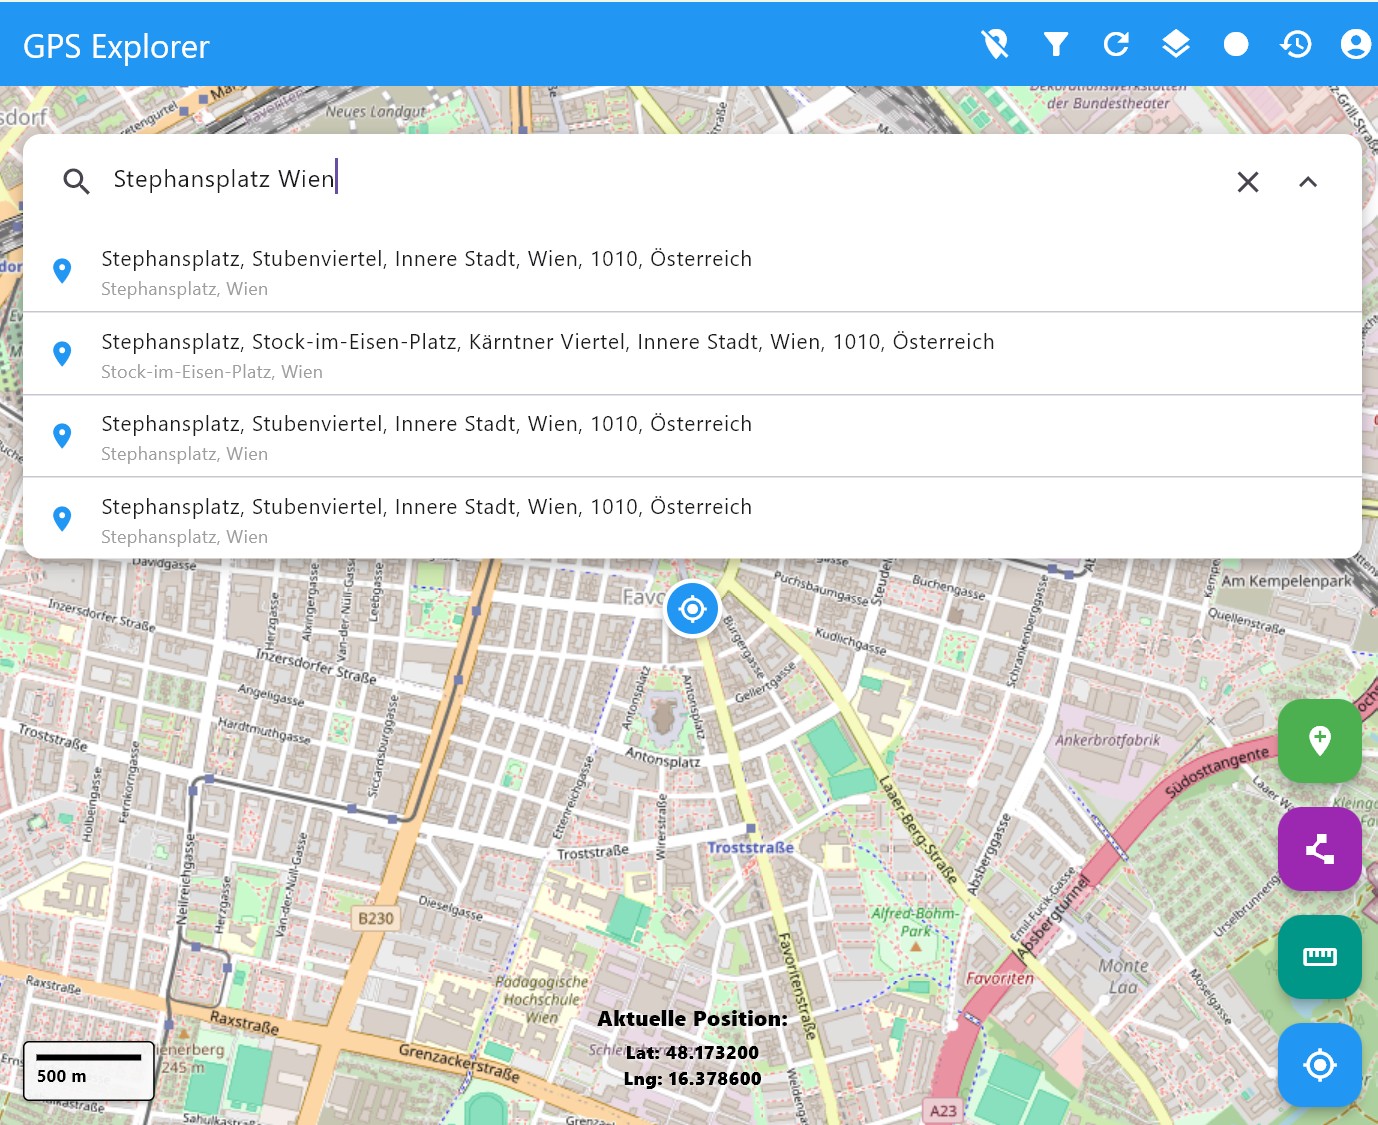
Task: Open the history clock icon
Action: (x=1296, y=44)
